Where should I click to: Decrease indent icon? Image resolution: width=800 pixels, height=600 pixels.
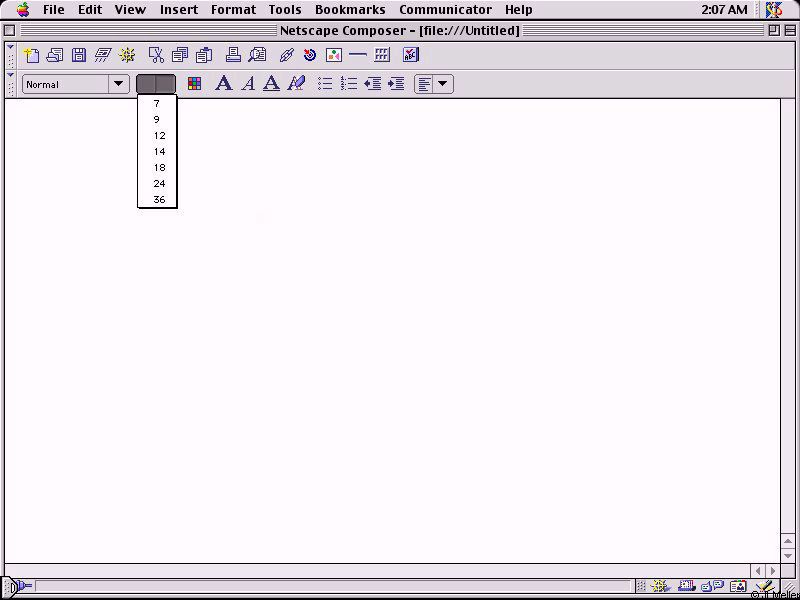(x=372, y=84)
